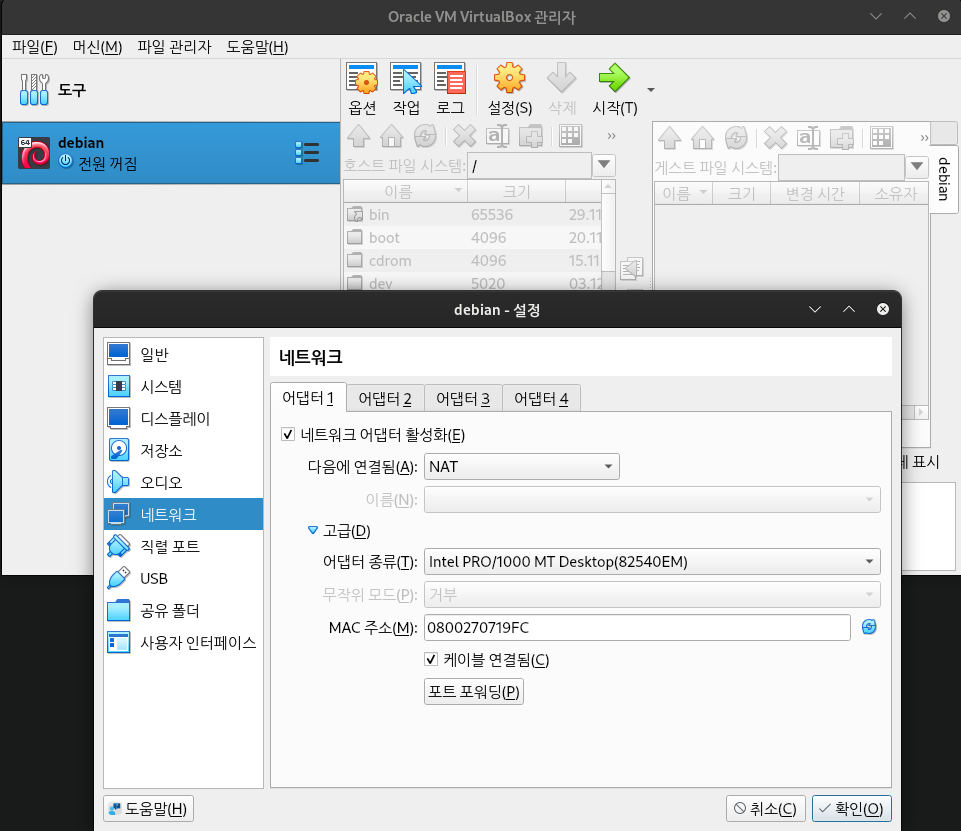This screenshot has width=961, height=831.
Task: Select the cdrom folder row
Action: click(x=473, y=260)
